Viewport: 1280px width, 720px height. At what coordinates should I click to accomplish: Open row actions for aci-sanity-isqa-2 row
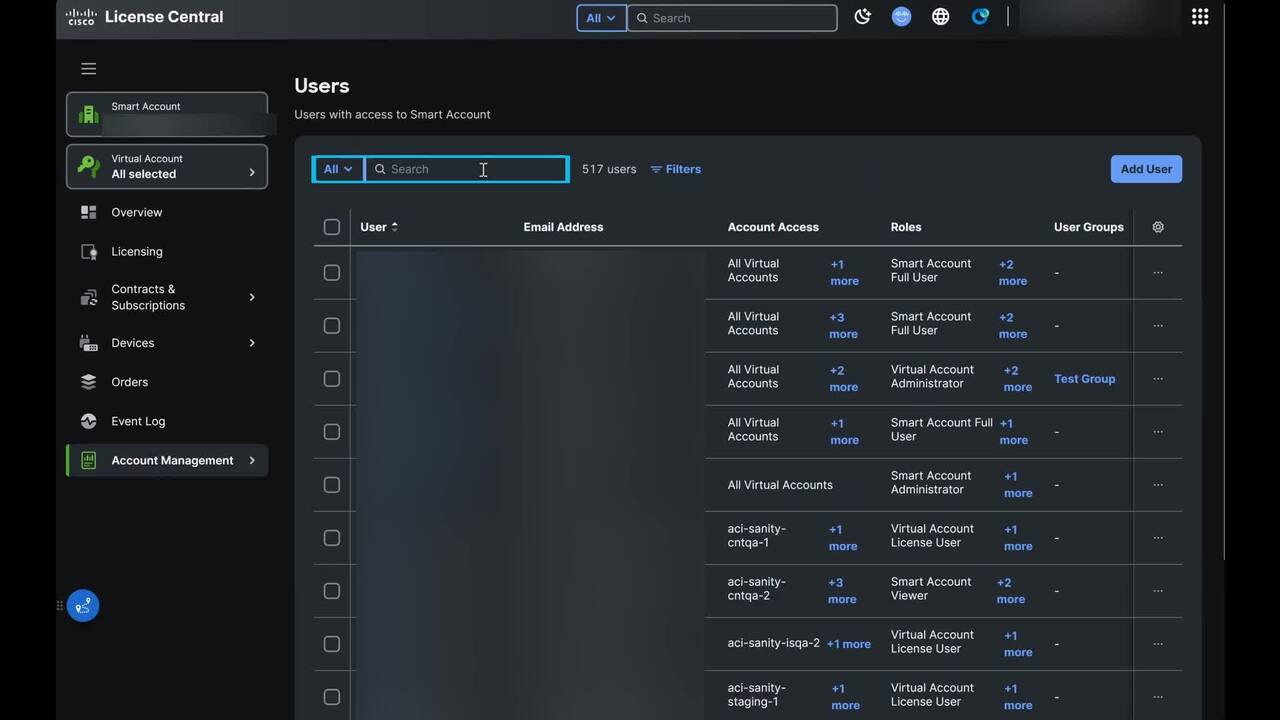coord(1158,644)
